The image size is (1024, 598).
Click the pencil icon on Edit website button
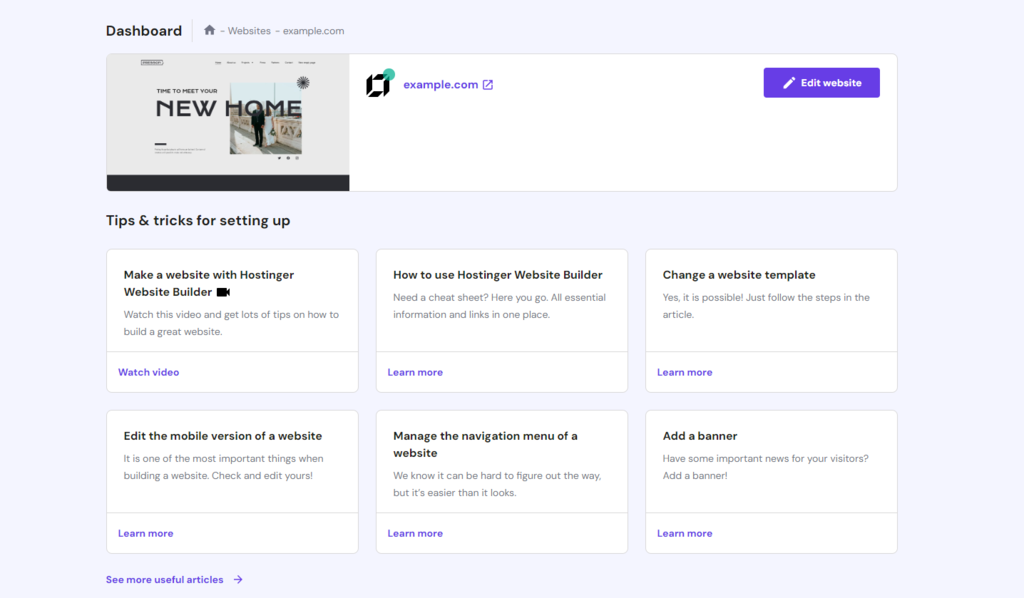click(790, 82)
